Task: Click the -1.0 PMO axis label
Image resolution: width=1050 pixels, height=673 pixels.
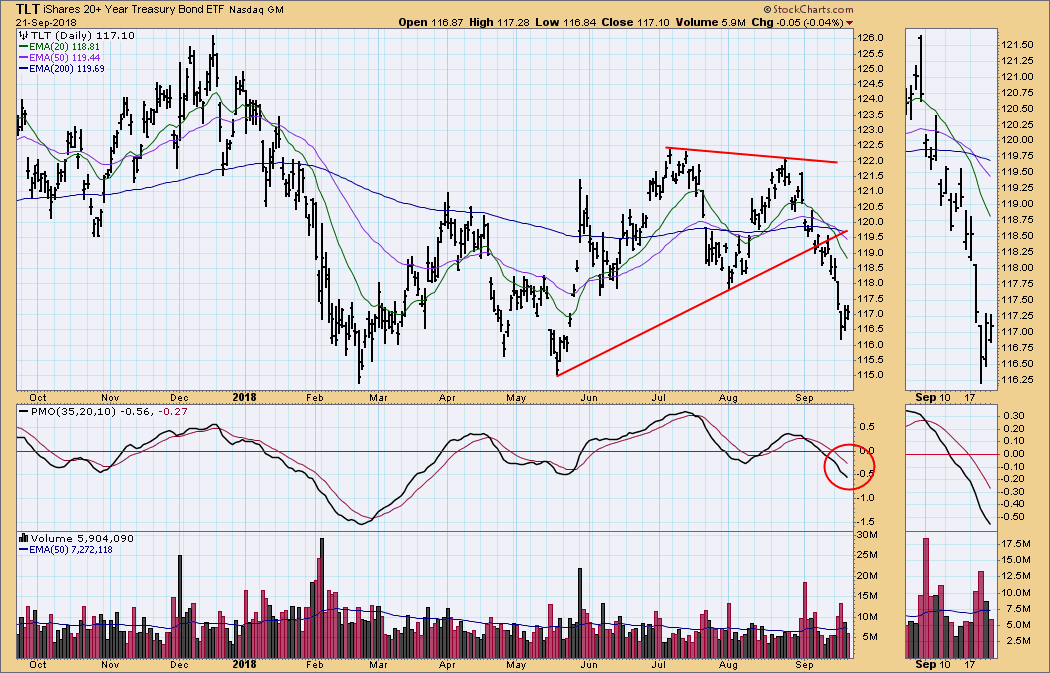Action: (868, 498)
